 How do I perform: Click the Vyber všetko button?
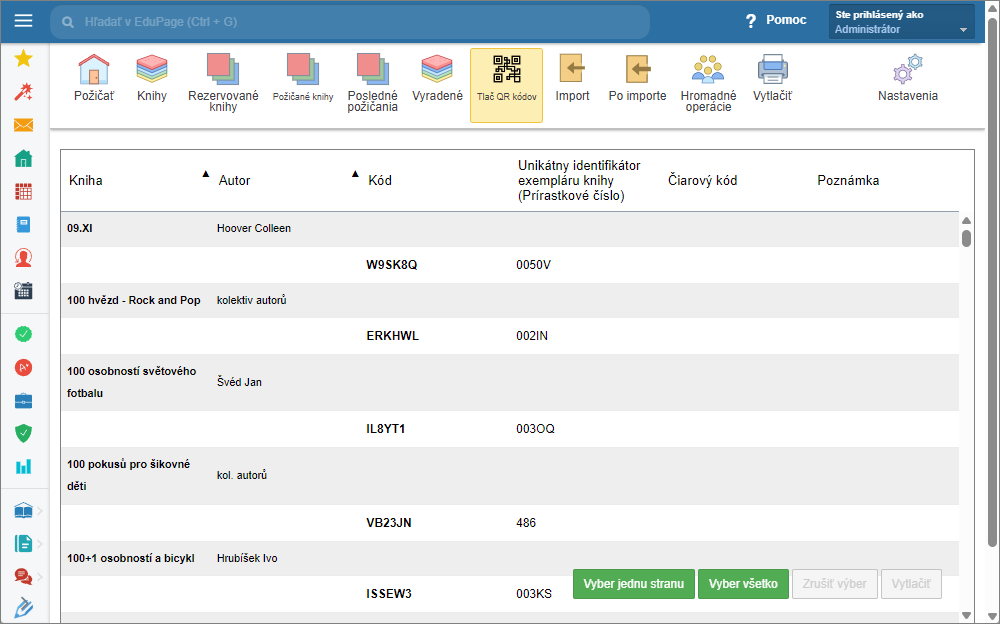[x=743, y=584]
